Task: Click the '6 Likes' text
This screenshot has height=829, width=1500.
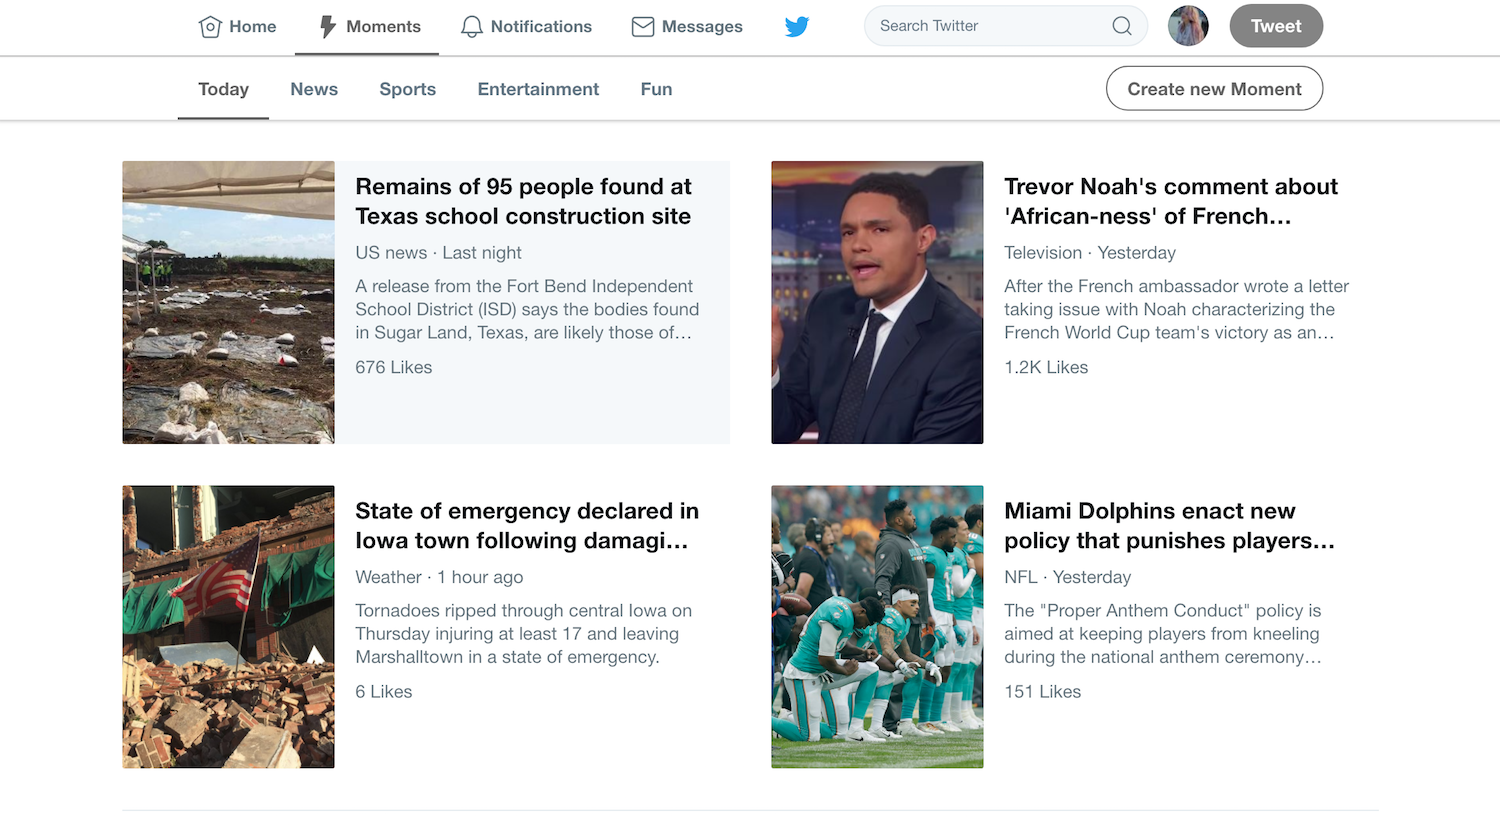Action: point(384,692)
